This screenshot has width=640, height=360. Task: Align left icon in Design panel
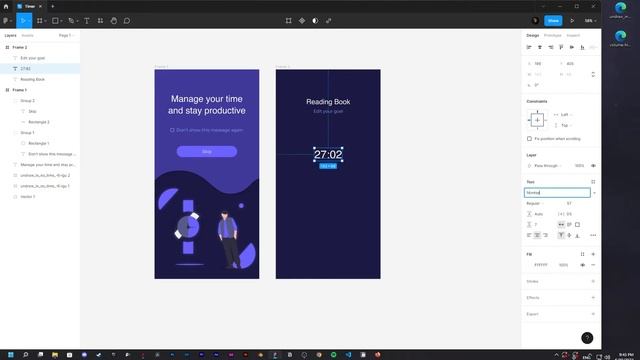click(x=529, y=47)
